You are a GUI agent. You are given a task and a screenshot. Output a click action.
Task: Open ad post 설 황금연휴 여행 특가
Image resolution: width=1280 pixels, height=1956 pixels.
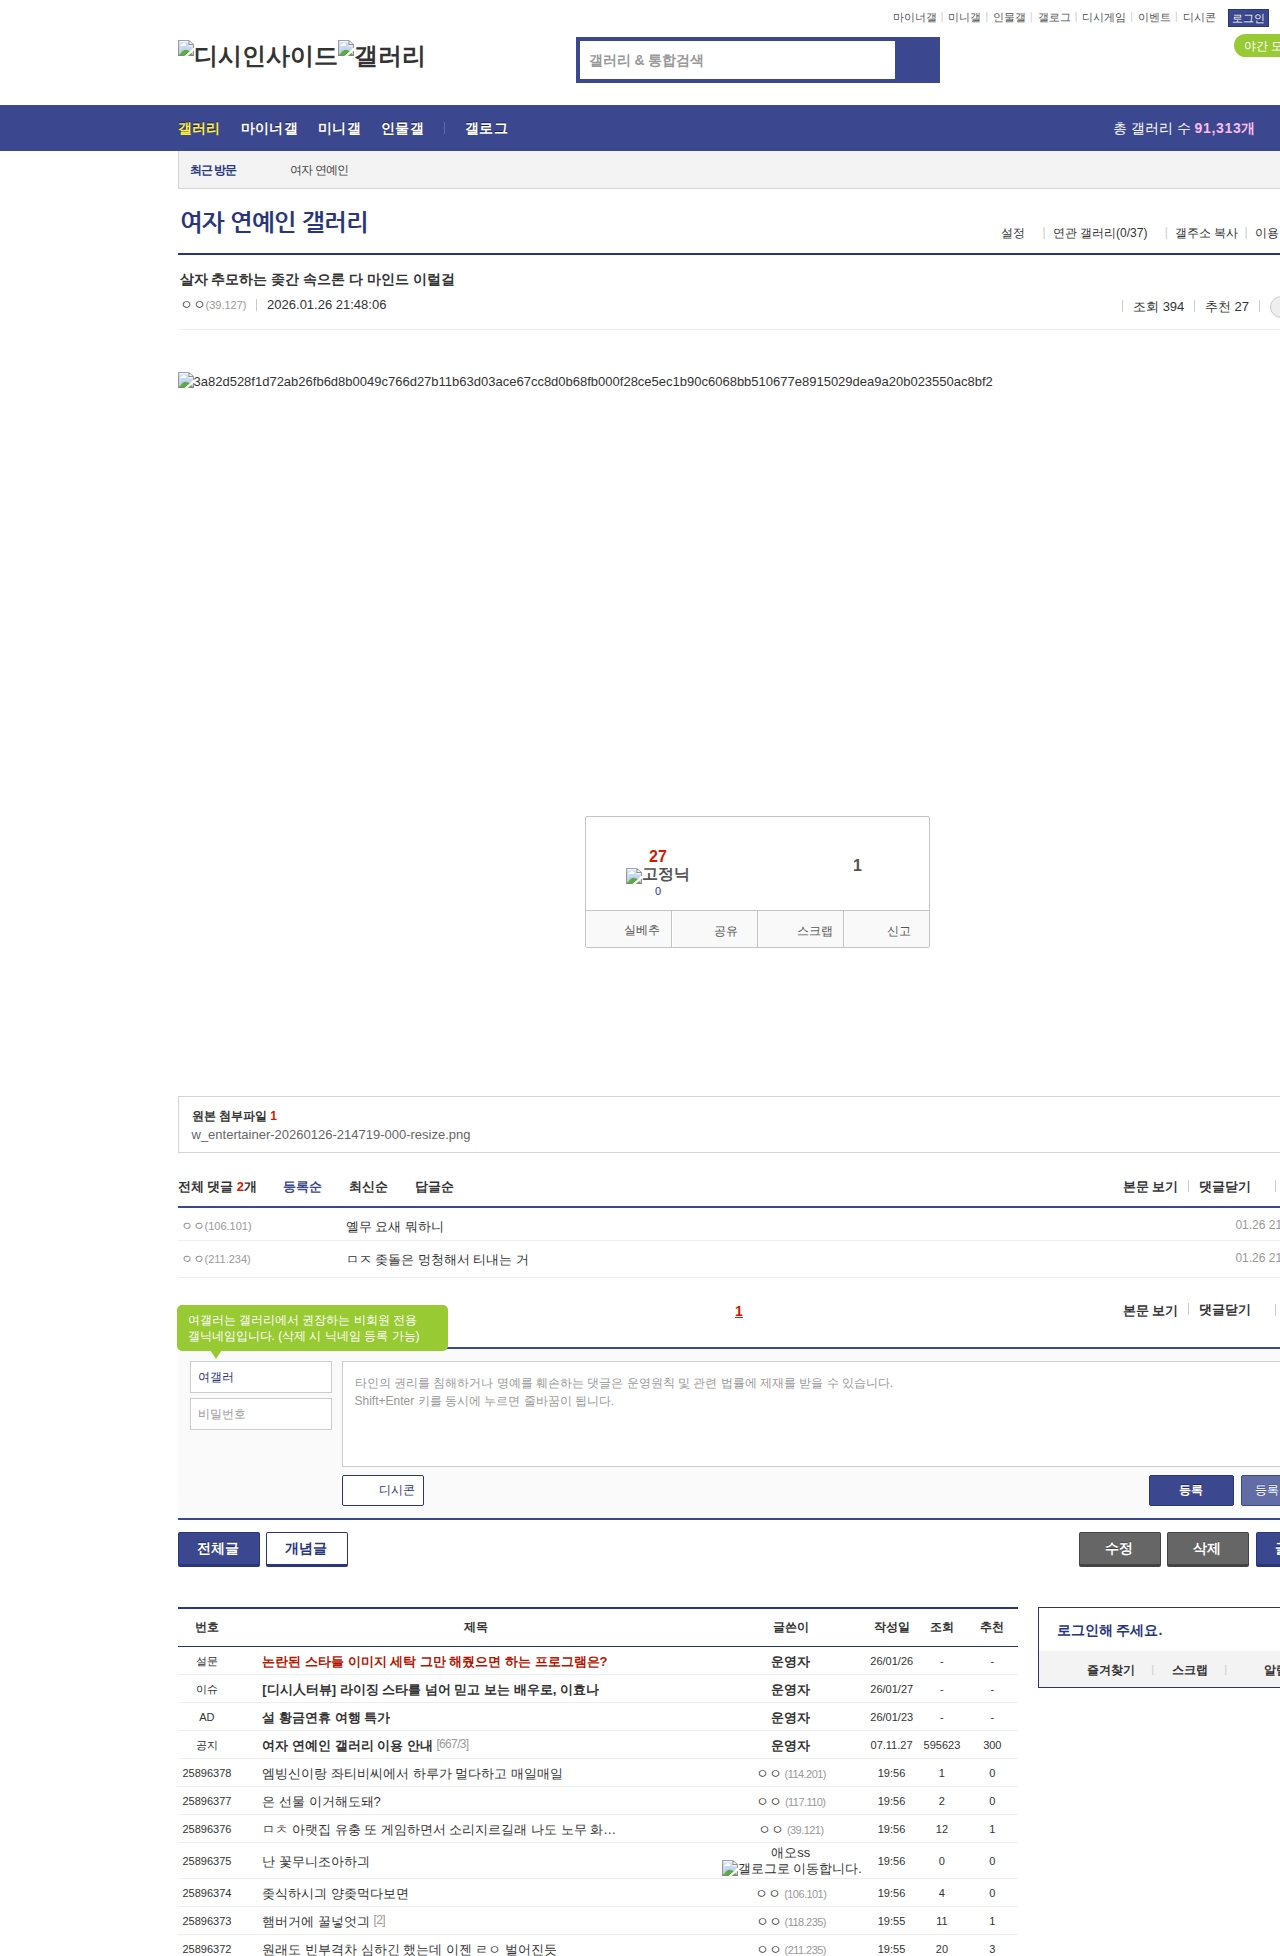[326, 1717]
